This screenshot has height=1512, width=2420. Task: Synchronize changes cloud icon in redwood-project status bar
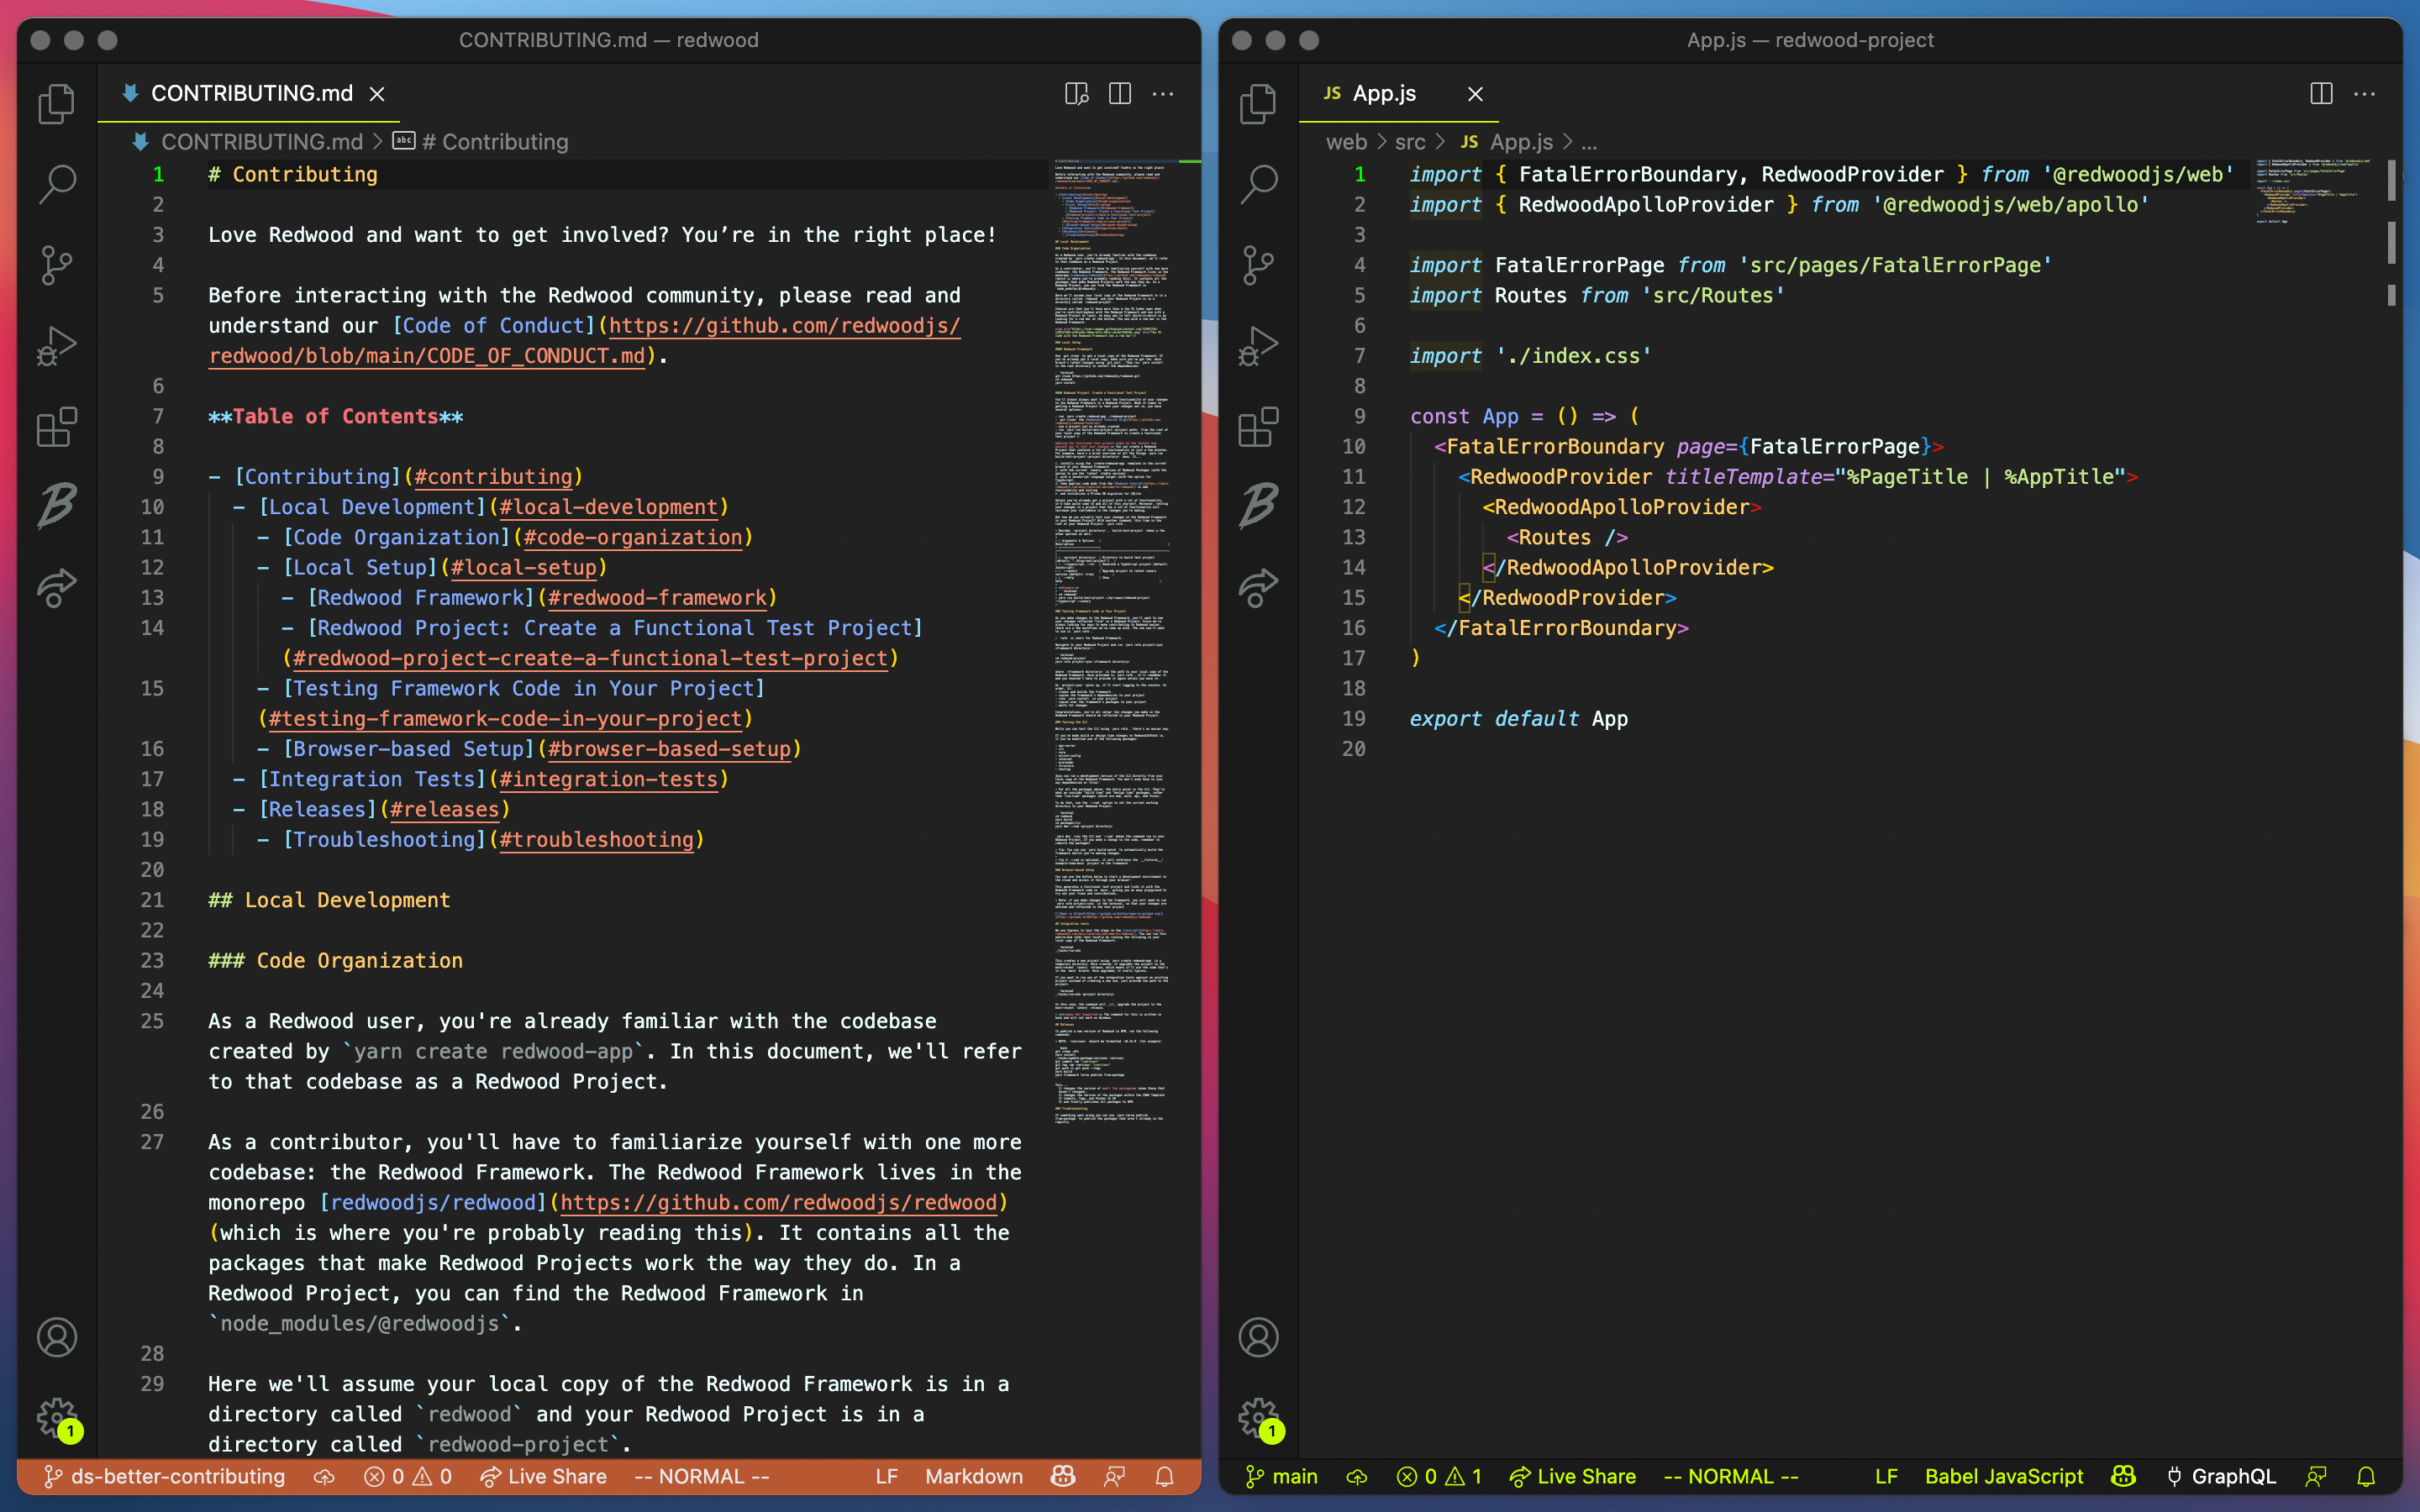point(1356,1477)
